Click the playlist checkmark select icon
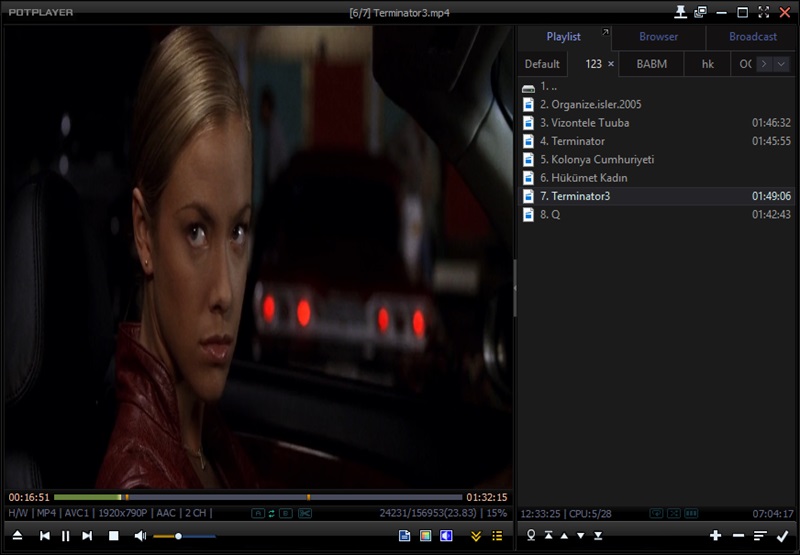 [782, 536]
